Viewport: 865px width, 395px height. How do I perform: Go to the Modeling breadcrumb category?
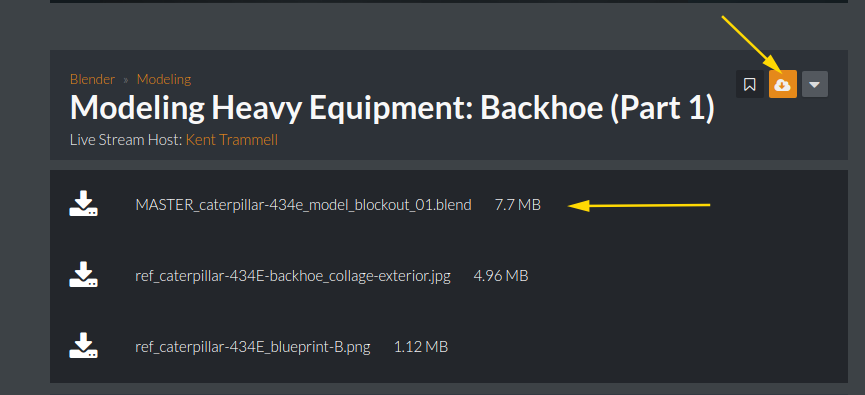164,79
